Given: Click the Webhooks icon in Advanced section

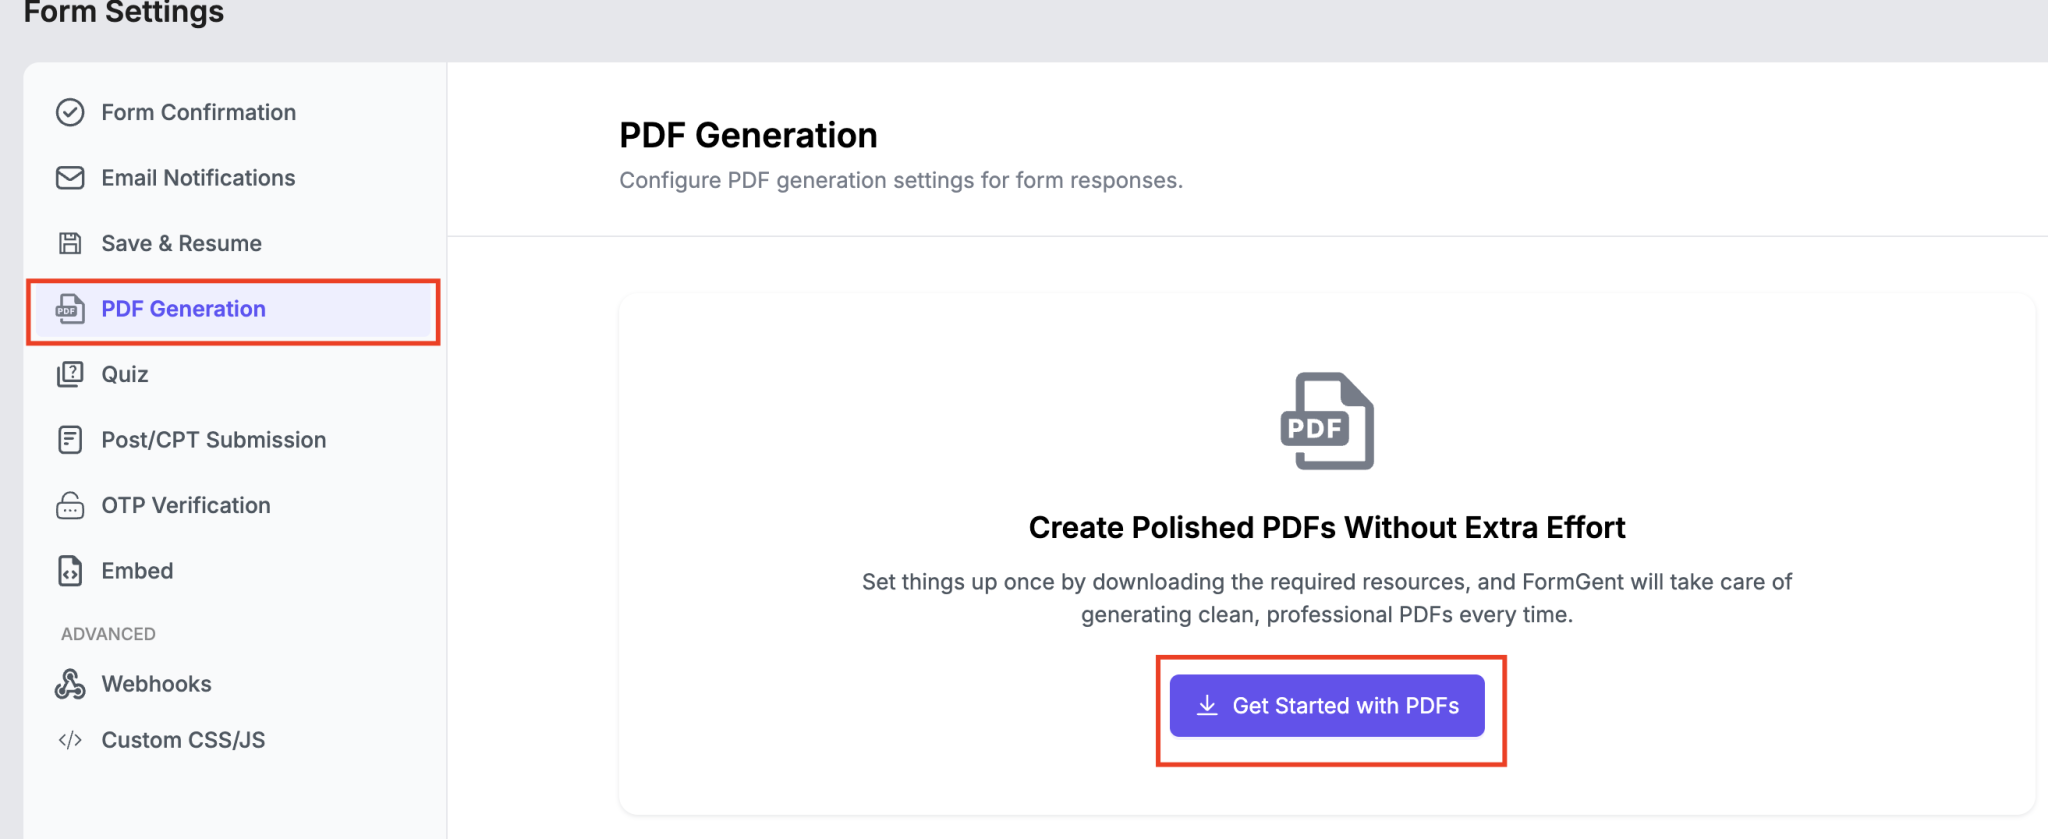Looking at the screenshot, I should [70, 684].
